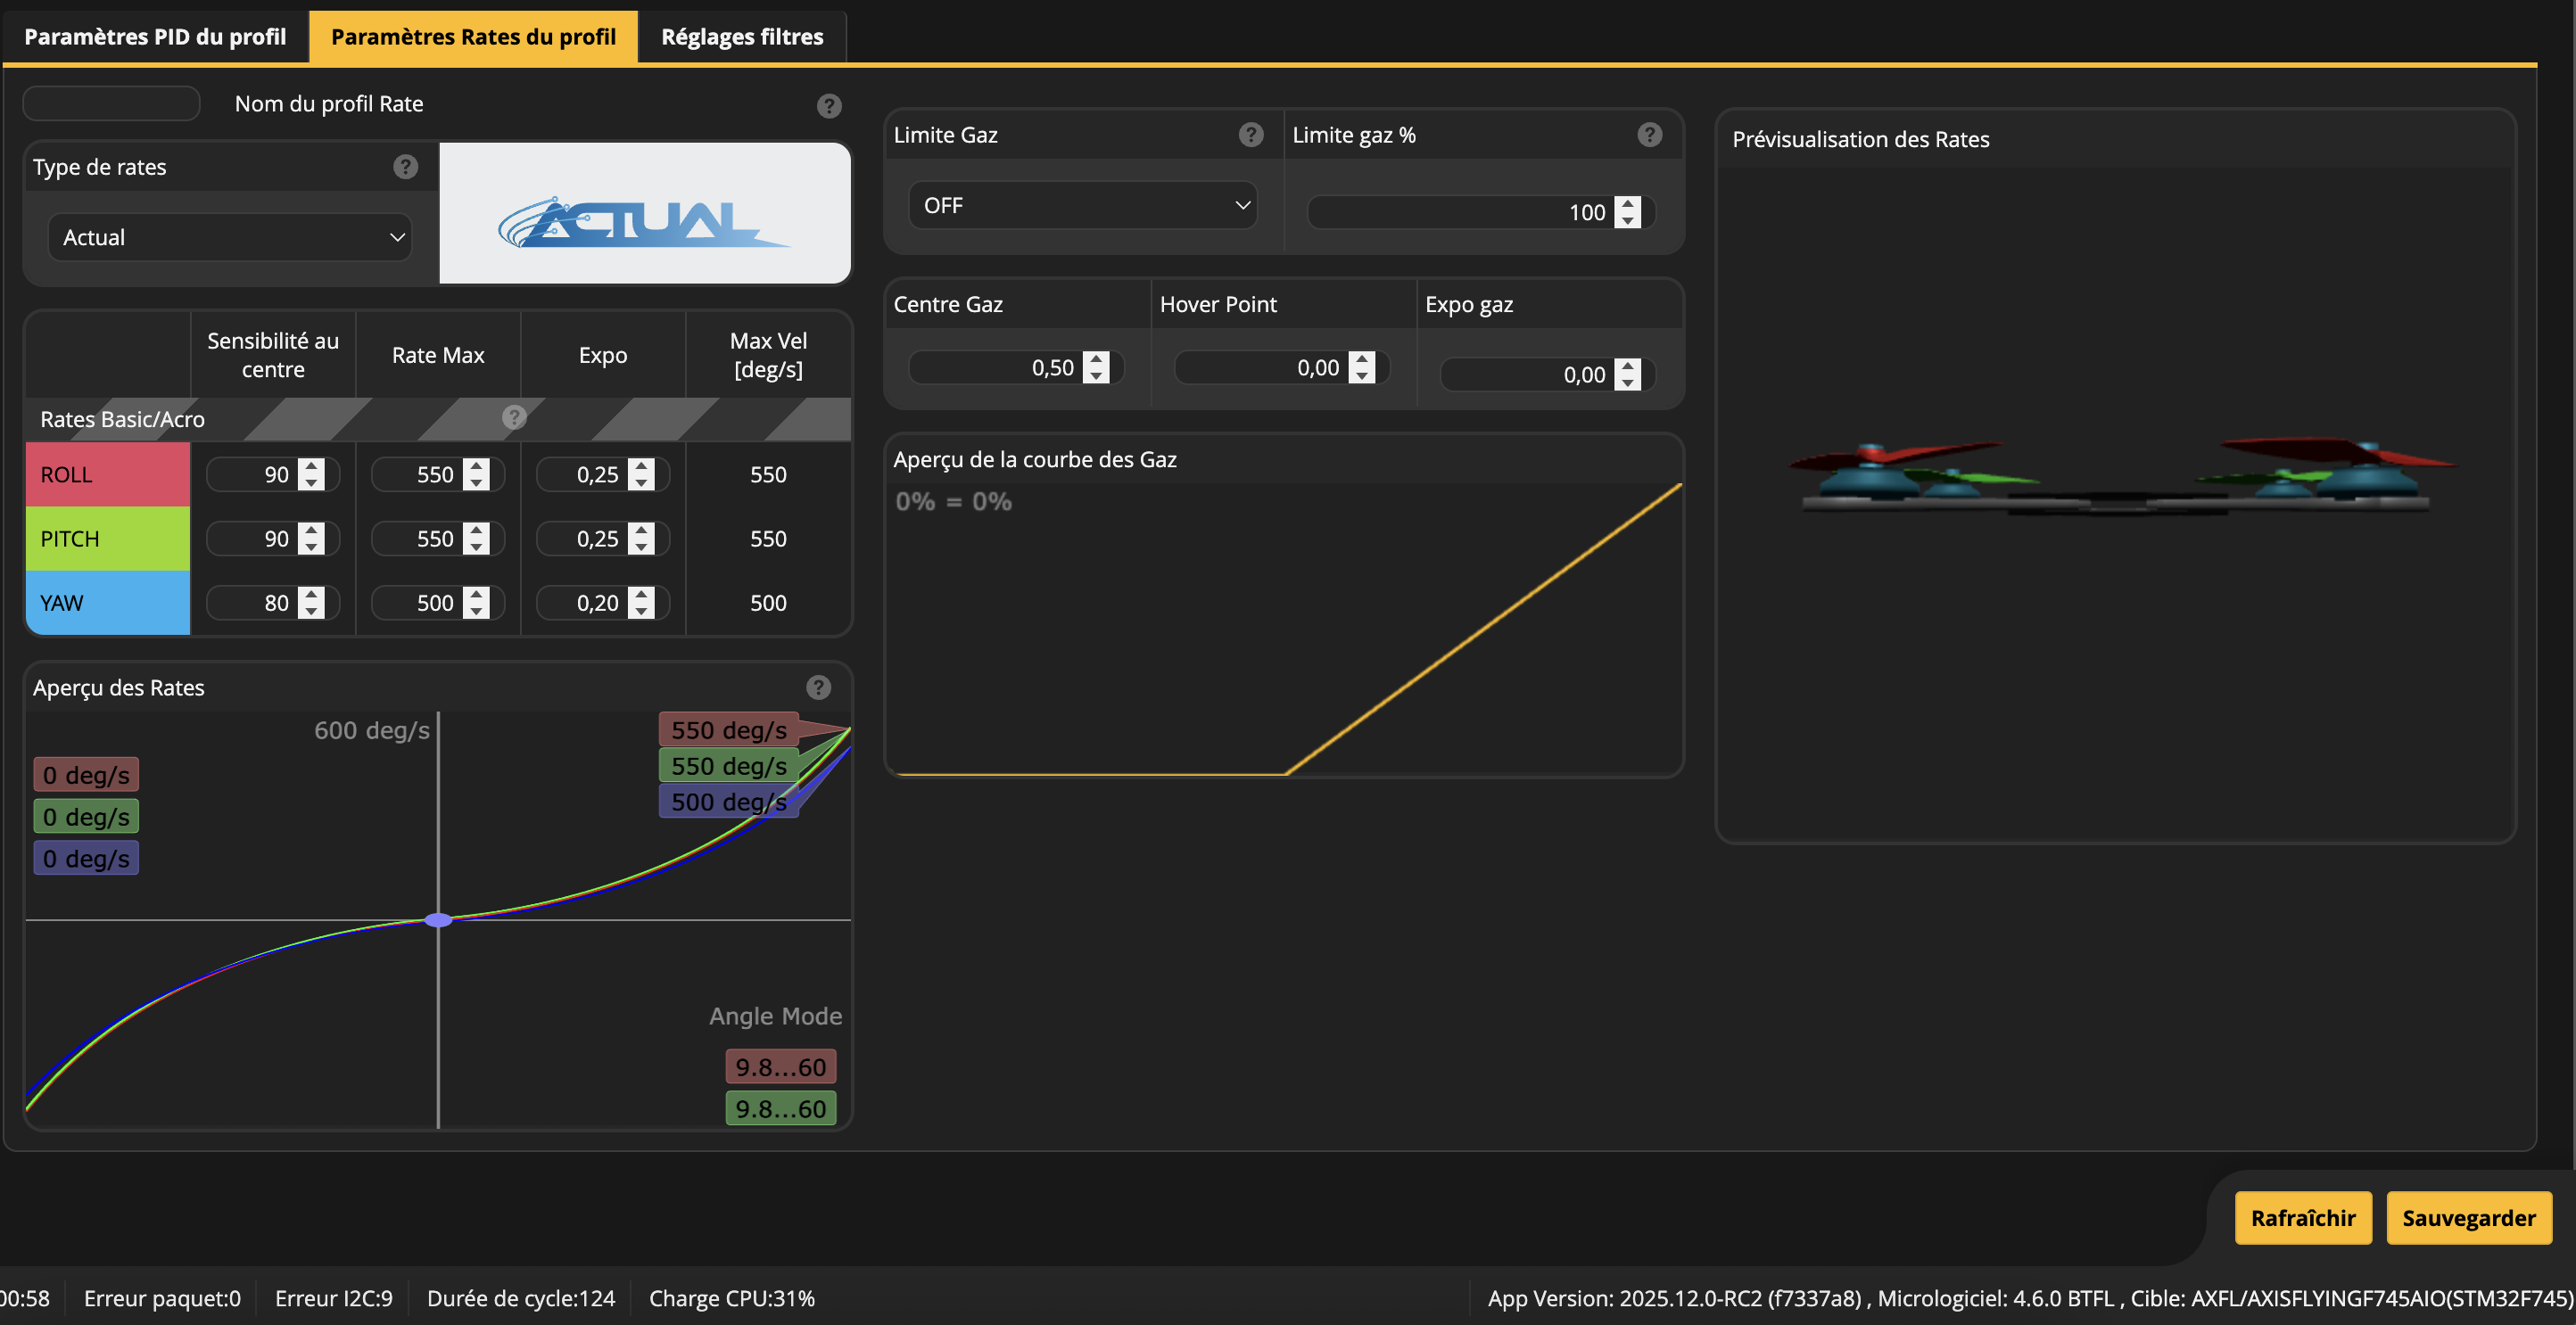
Task: Click help icon for Aperçu des Rates
Action: pyautogui.click(x=818, y=688)
